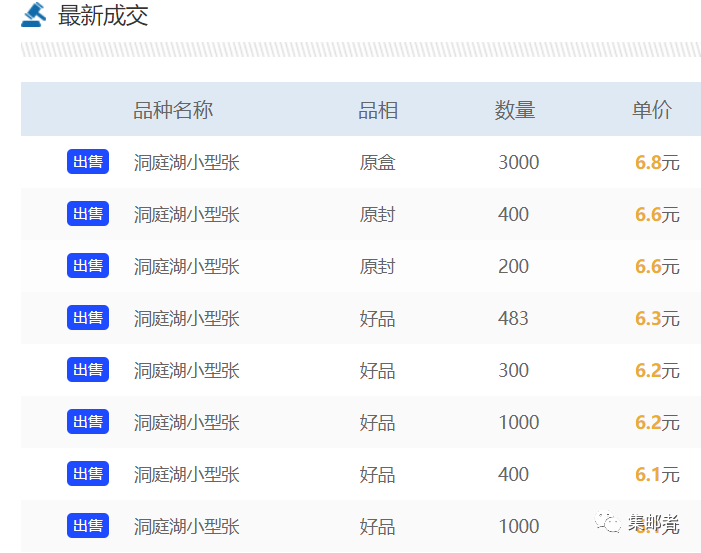Click 出售 badge in the 300 quantity row
This screenshot has width=701, height=553.
pyautogui.click(x=88, y=369)
